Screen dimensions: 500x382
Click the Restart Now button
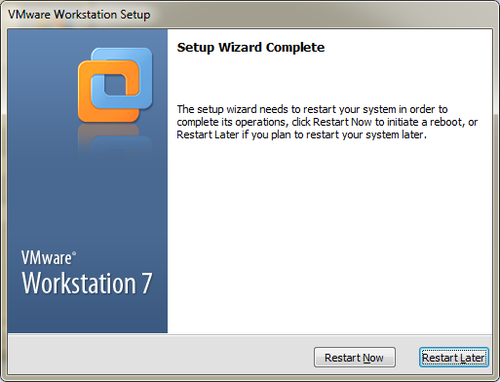click(x=355, y=357)
